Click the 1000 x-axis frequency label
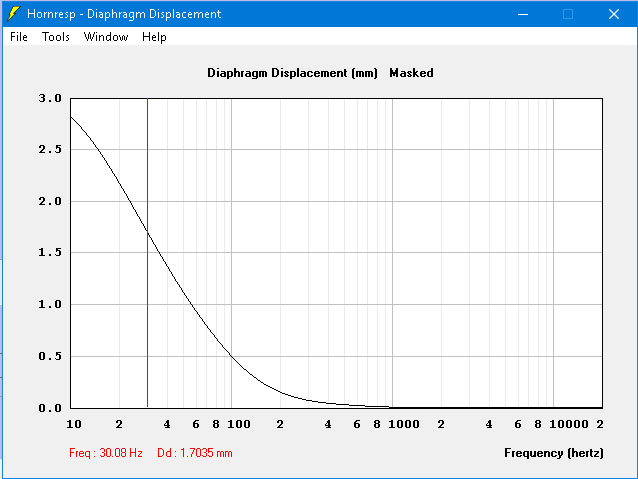This screenshot has width=638, height=479. 404,424
